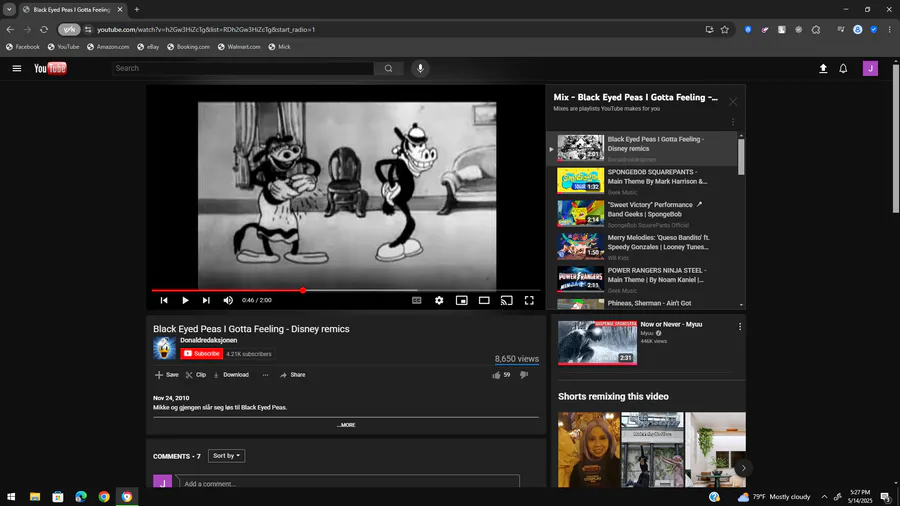Screen dimensions: 900x506
Task: Play Merry Melodies 'Queso Bandito' from playlist
Action: pyautogui.click(x=642, y=246)
